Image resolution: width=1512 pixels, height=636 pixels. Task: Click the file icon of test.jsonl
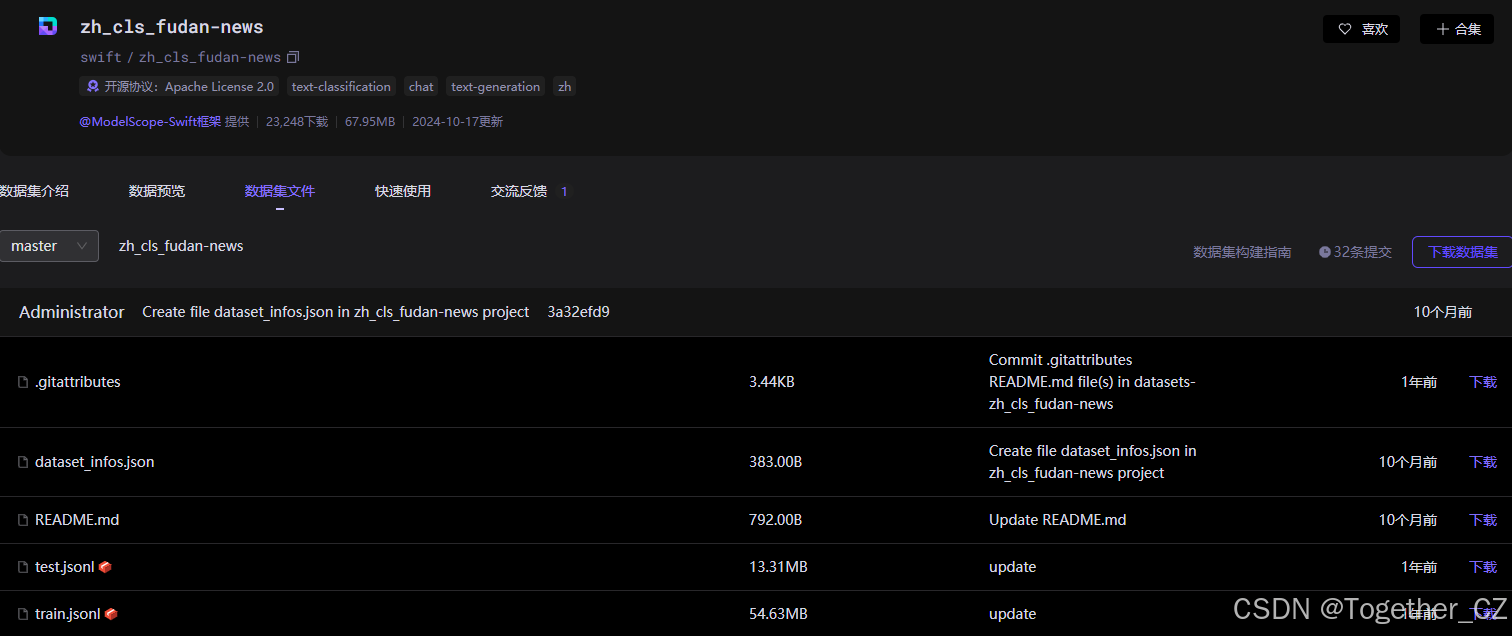(23, 567)
